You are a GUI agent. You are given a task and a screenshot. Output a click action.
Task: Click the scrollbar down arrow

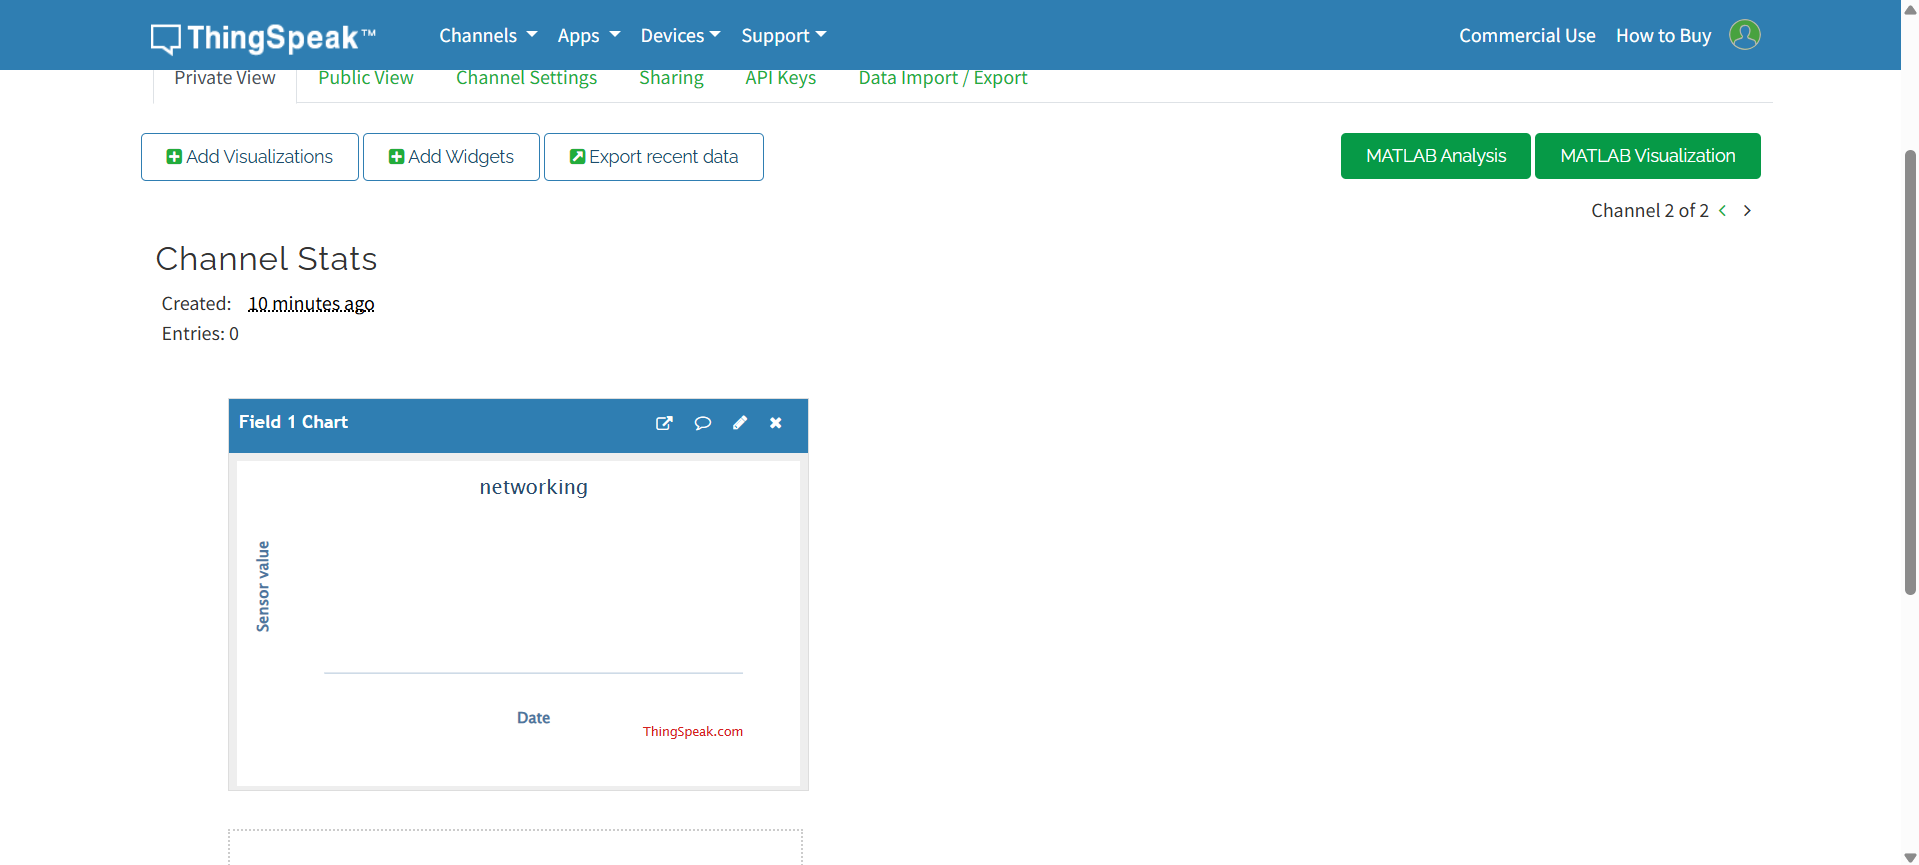point(1910,857)
